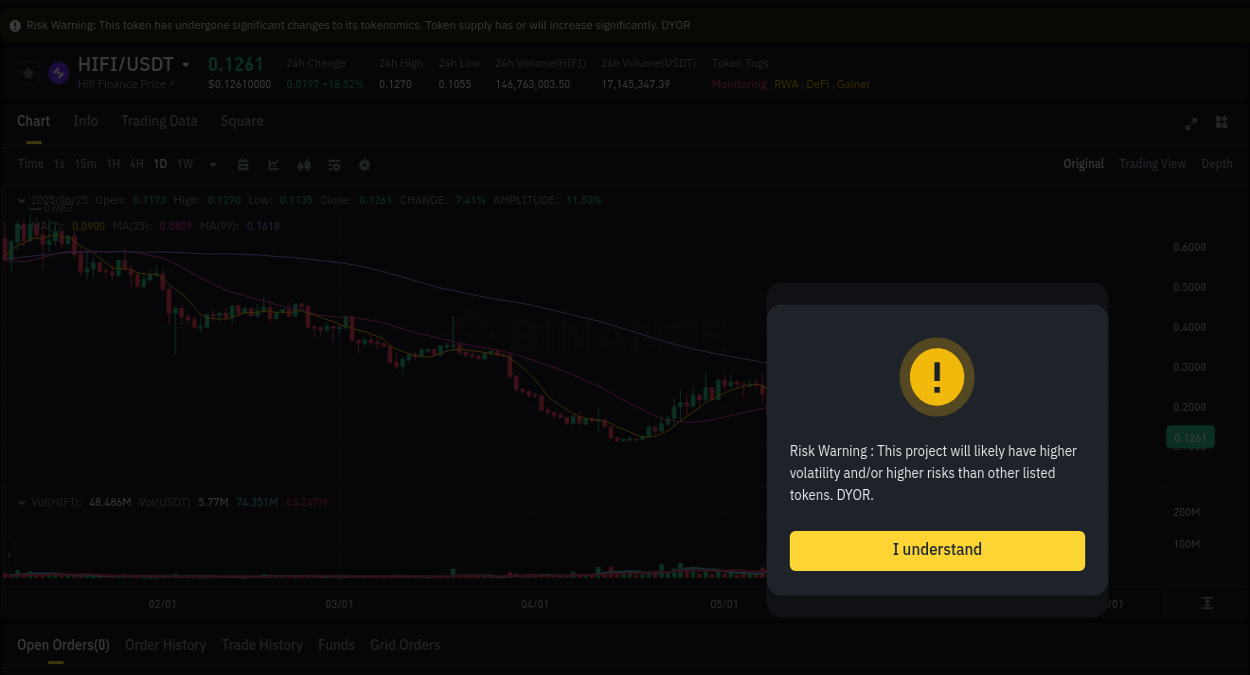Open the calendar date range picker icon
Screen dimensions: 1250x675
click(243, 164)
